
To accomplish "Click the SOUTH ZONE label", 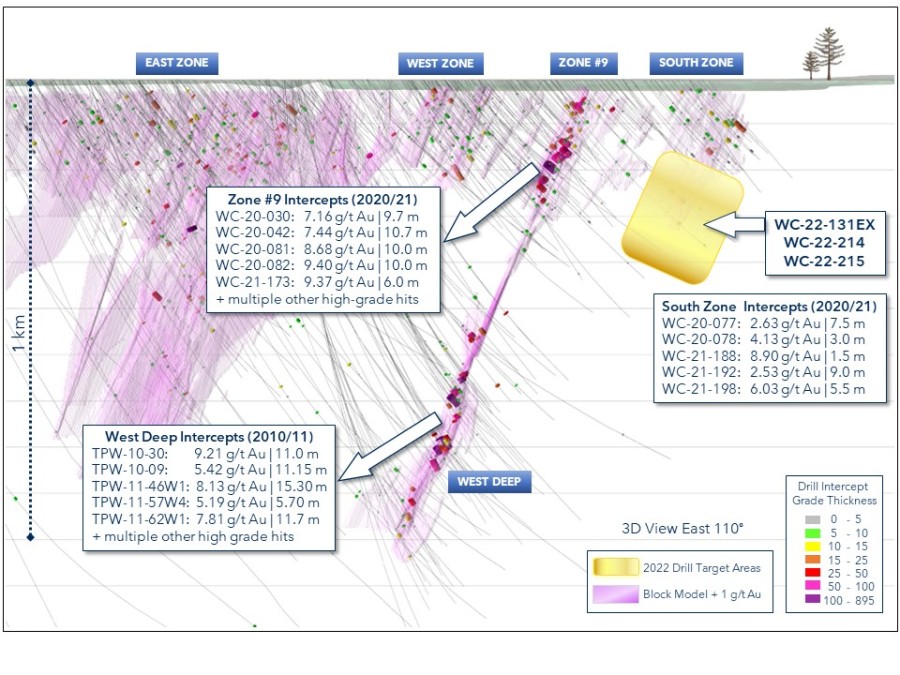I will pyautogui.click(x=696, y=63).
